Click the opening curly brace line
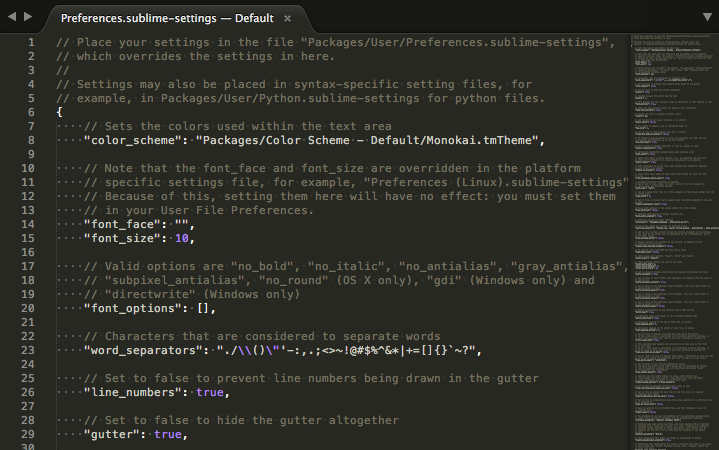The image size is (719, 450). (59, 112)
